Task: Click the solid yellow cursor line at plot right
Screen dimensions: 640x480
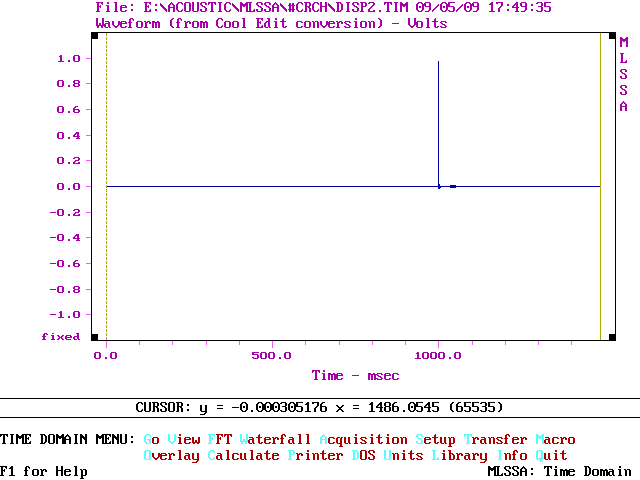Action: [600, 187]
